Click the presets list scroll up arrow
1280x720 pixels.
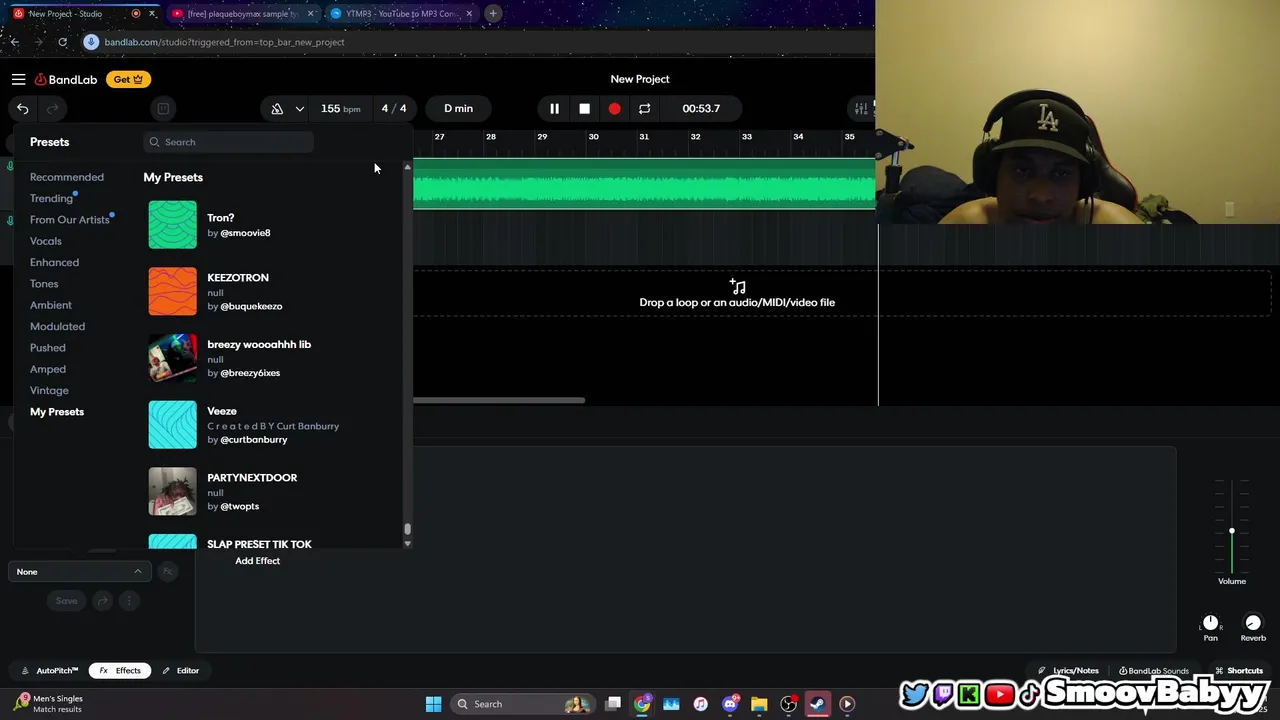(407, 166)
